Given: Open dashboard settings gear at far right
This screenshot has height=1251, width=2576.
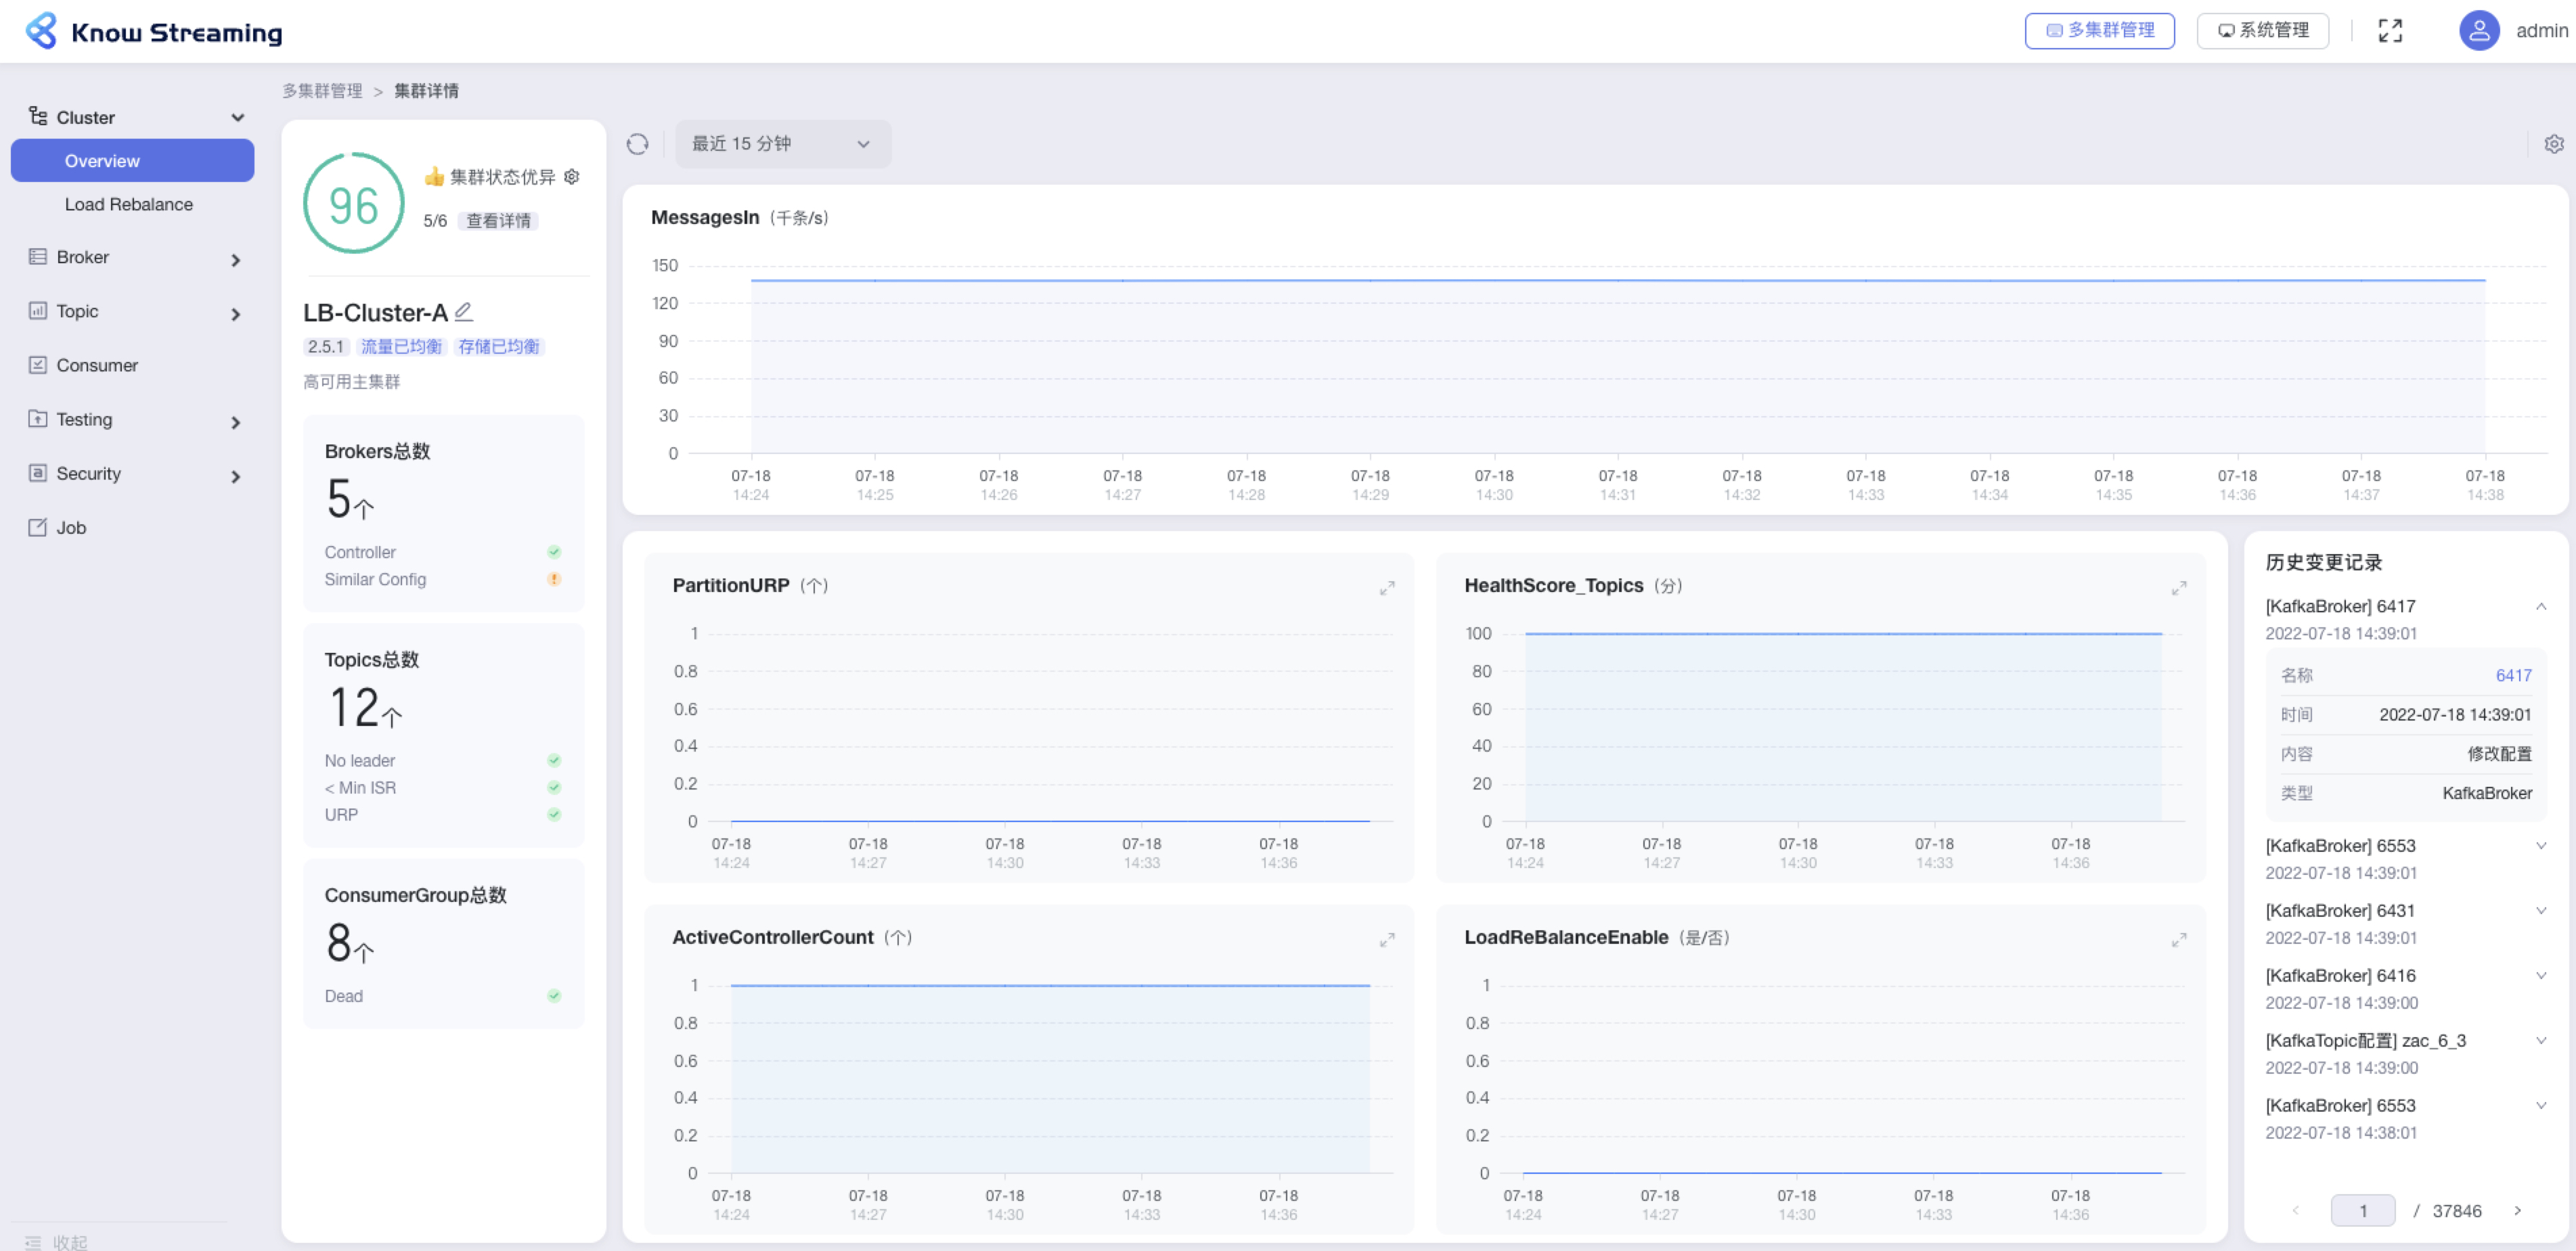Looking at the screenshot, I should click(2553, 144).
